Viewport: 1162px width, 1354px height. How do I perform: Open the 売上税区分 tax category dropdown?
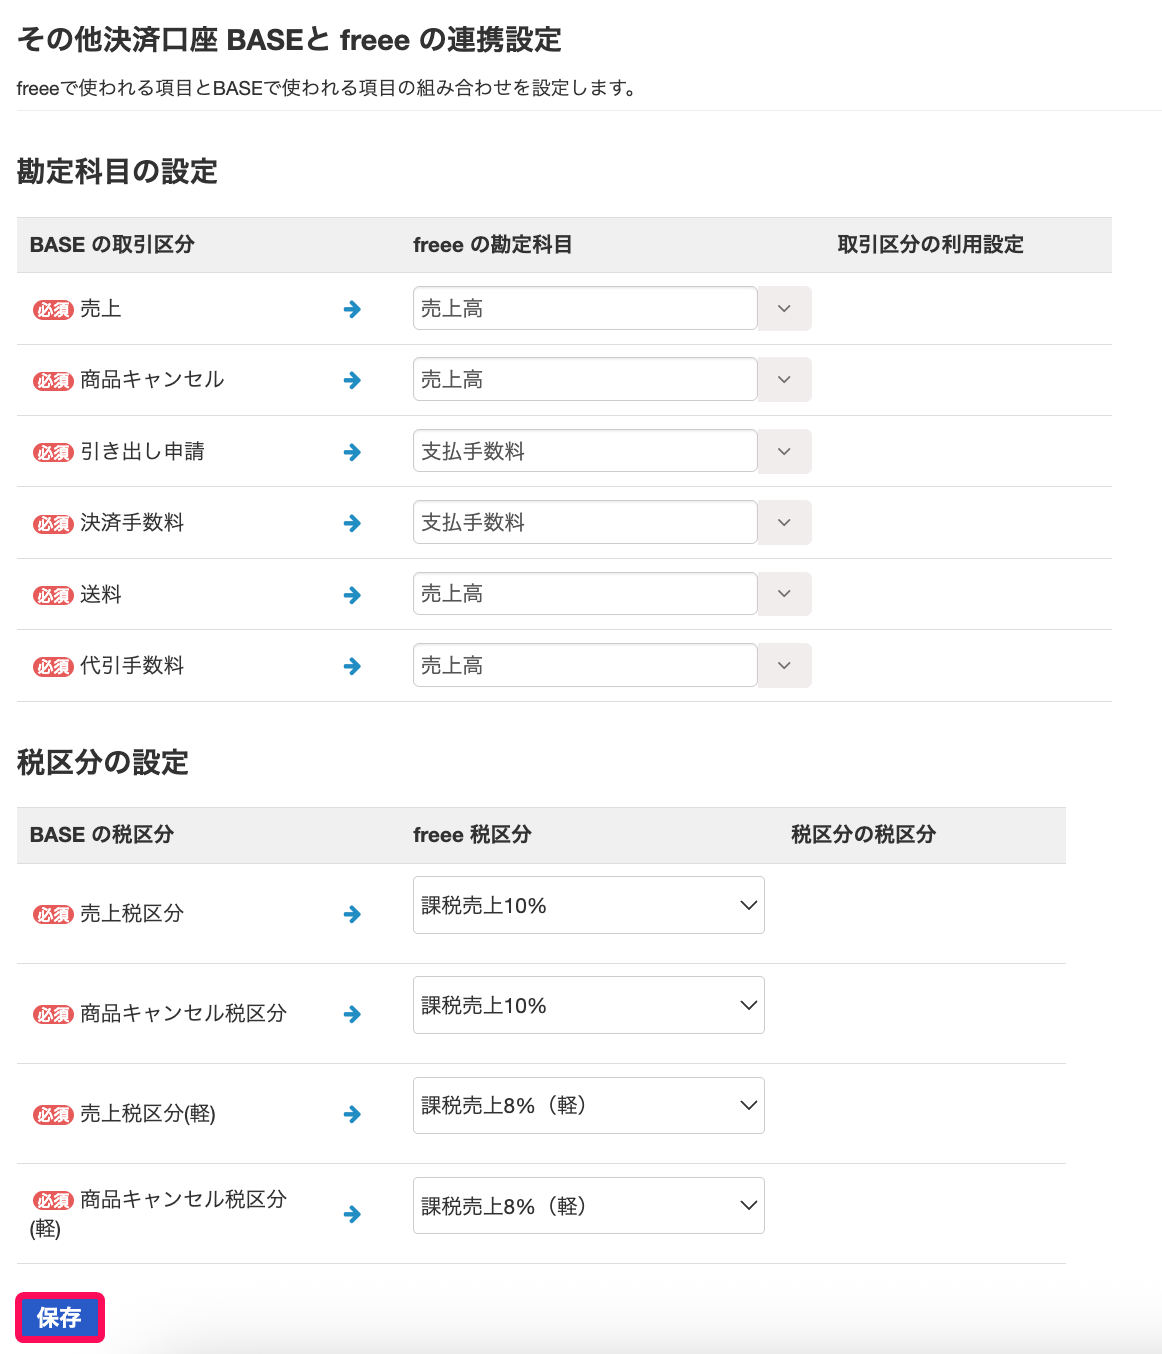click(x=588, y=905)
